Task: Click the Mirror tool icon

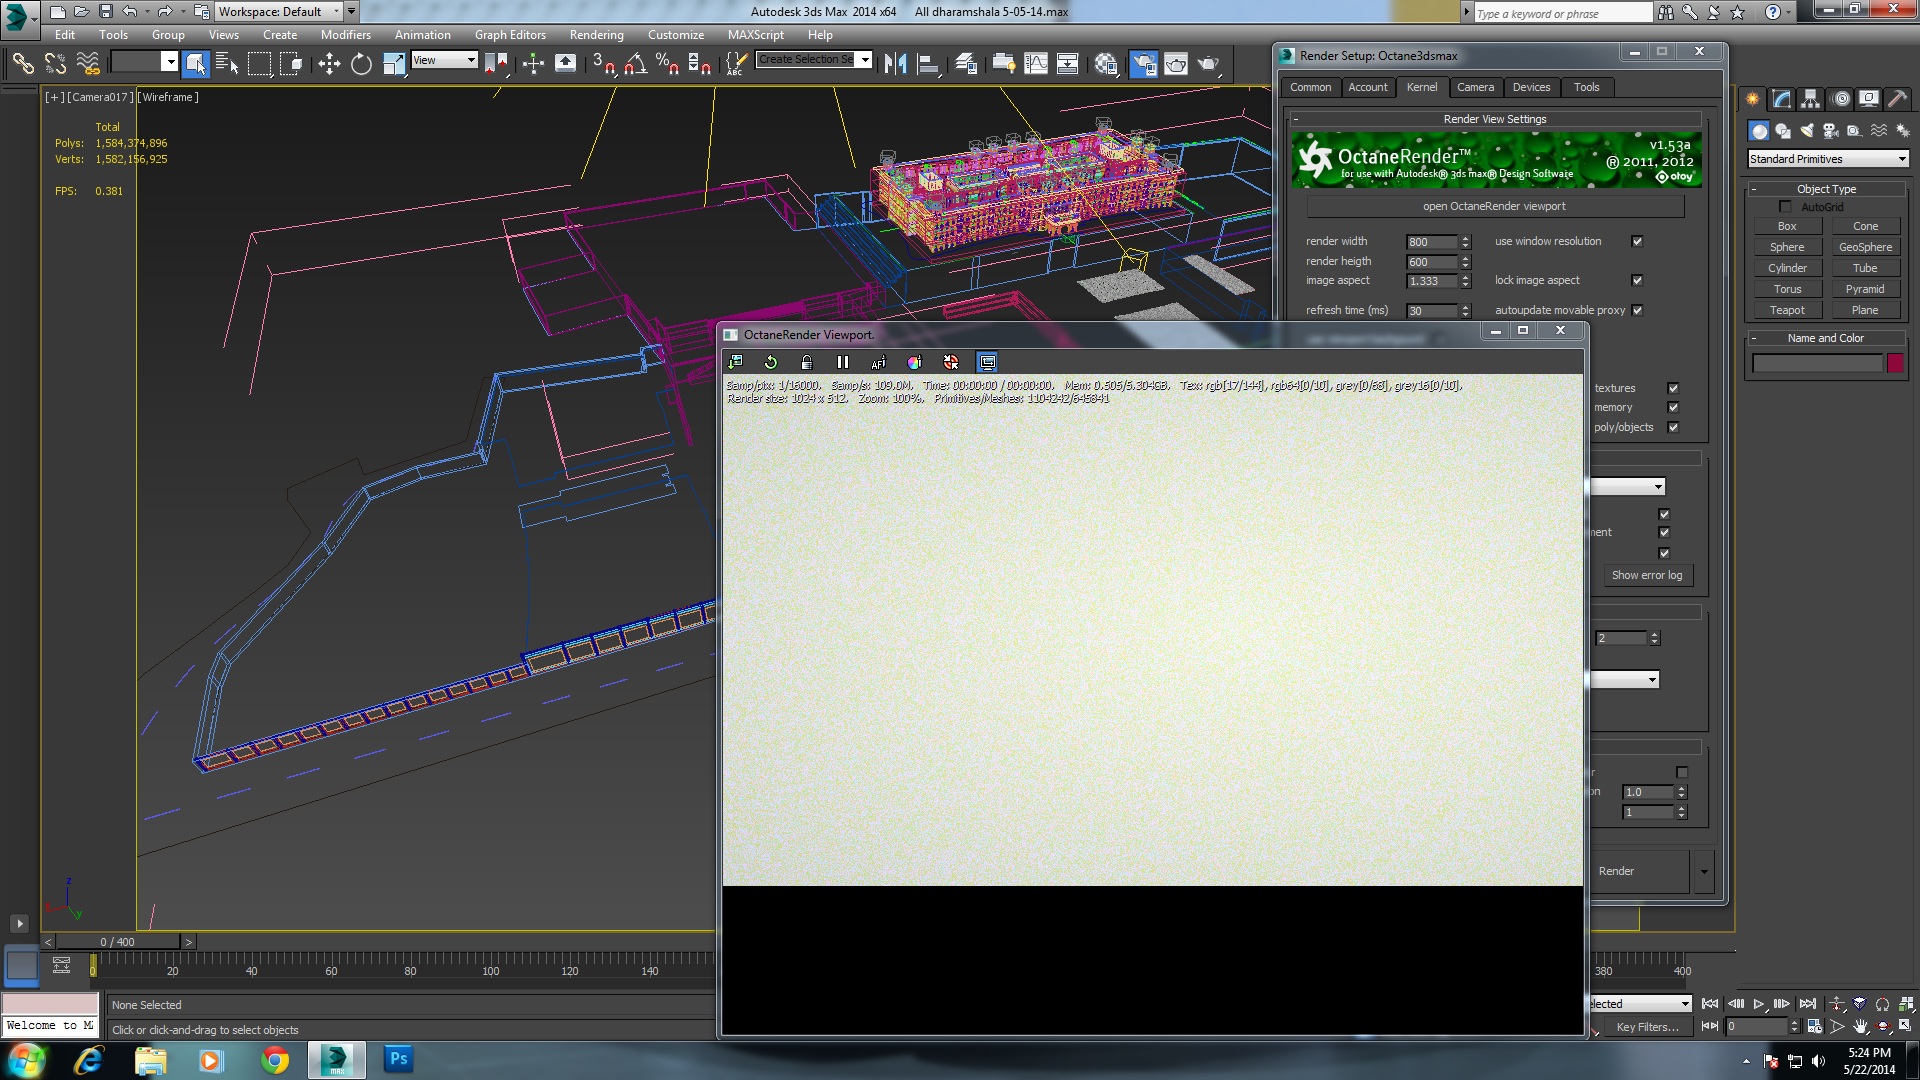Action: (895, 64)
